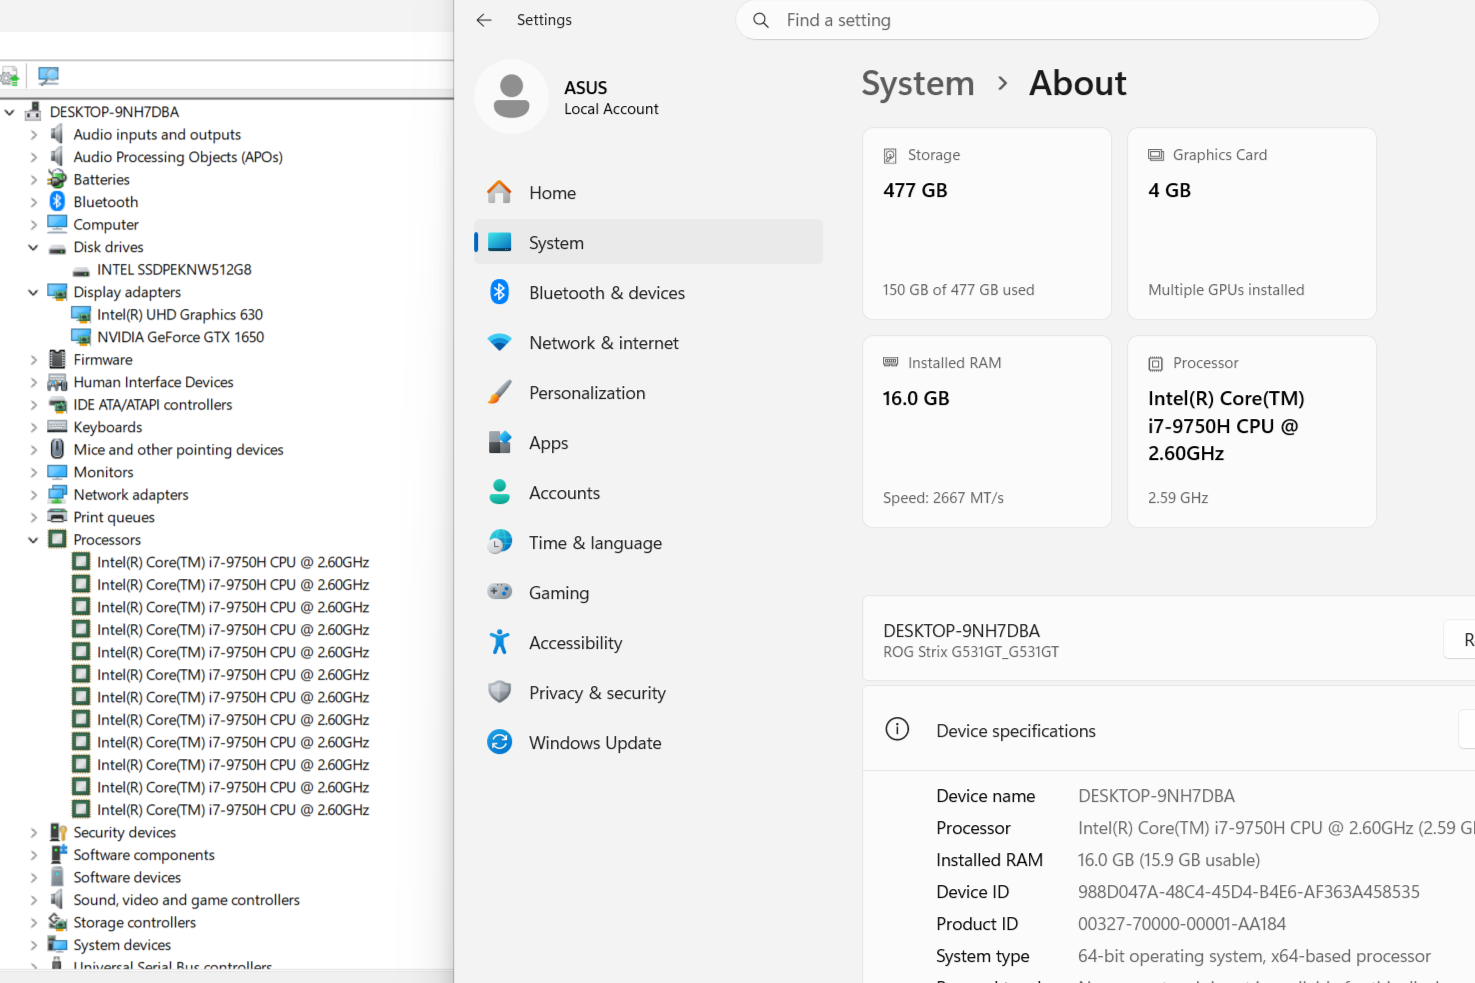Click the Personalization paintbrush icon
Screen dimensions: 1475x983
pyautogui.click(x=499, y=392)
